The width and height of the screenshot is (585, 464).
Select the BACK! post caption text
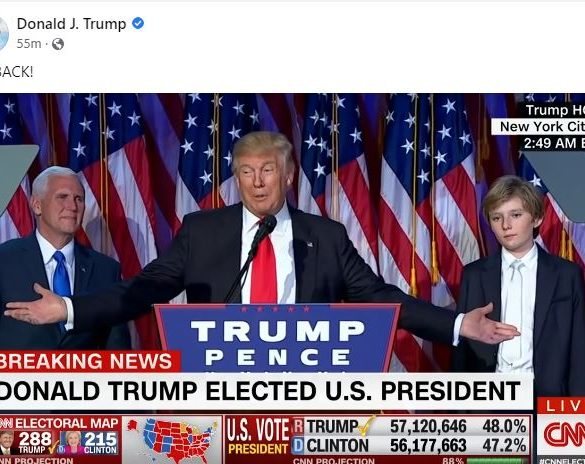pyautogui.click(x=16, y=72)
